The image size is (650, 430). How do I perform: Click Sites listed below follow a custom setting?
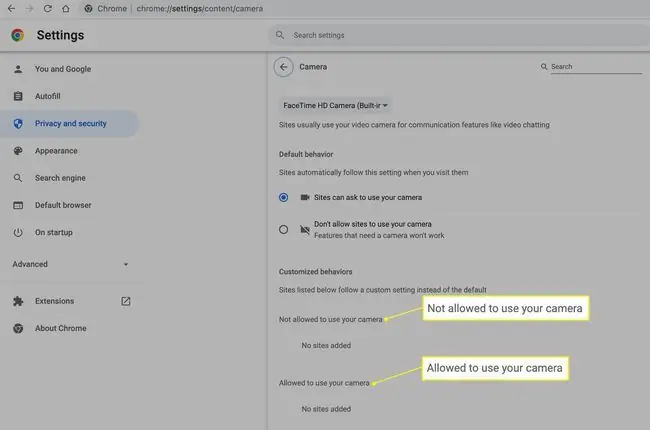(x=383, y=290)
